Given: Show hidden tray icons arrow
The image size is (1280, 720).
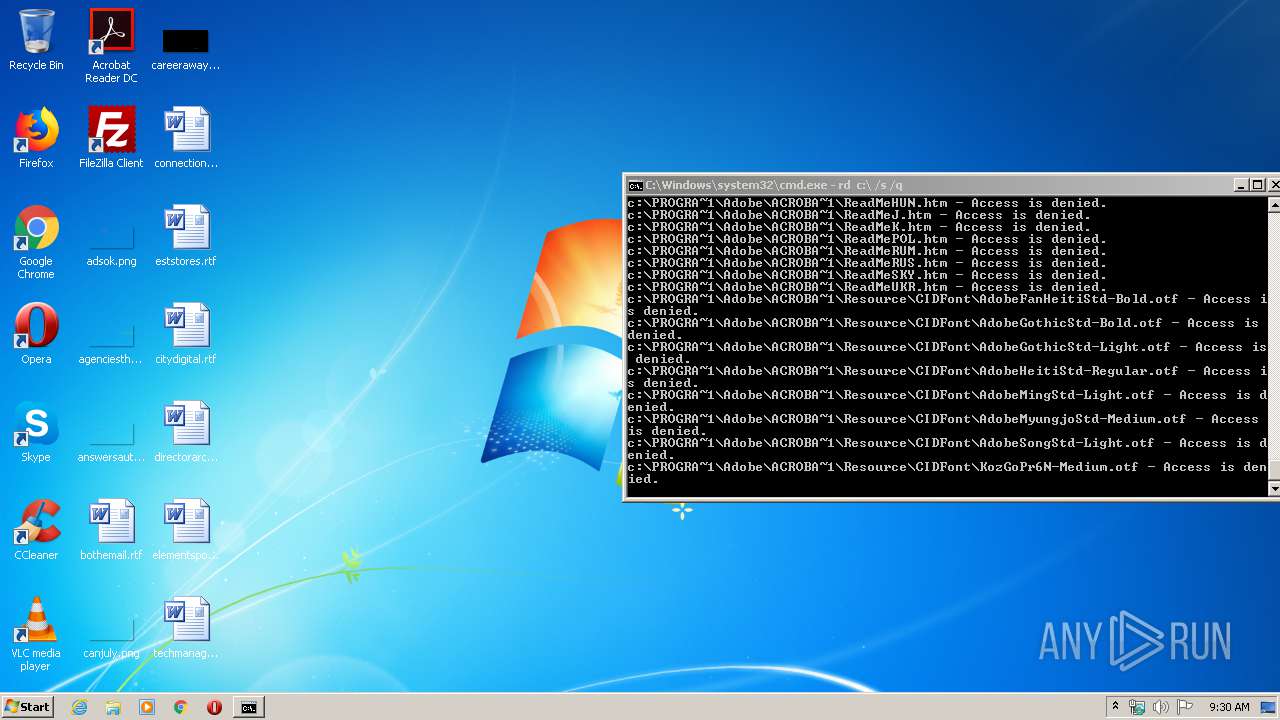Looking at the screenshot, I should click(1115, 707).
